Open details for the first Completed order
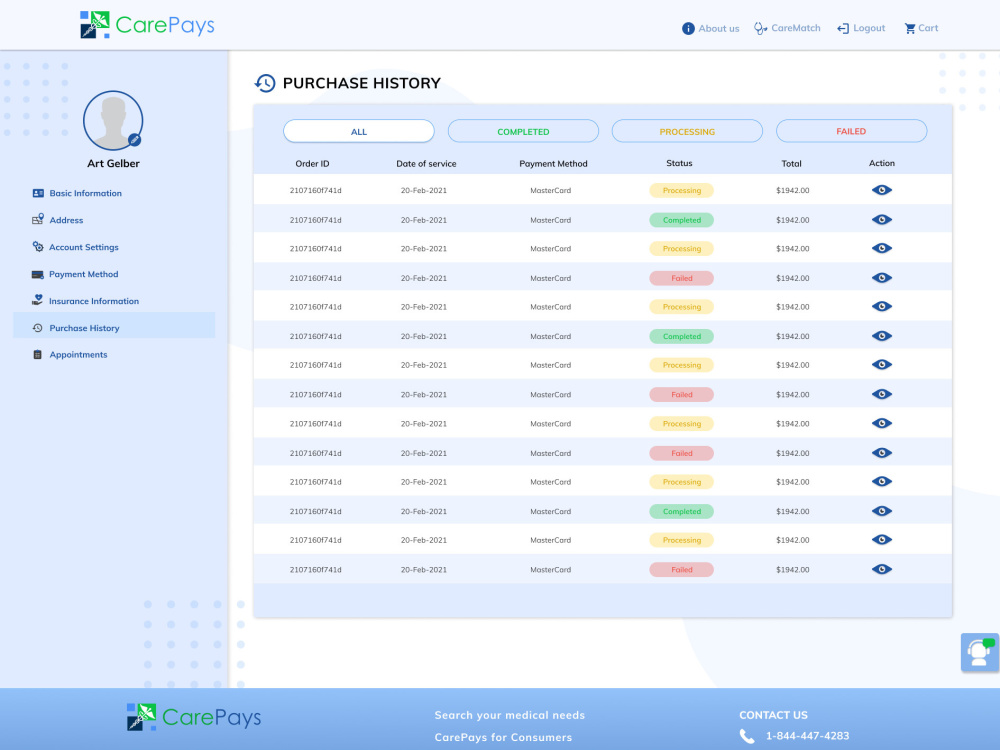The height and width of the screenshot is (750, 1000). coord(881,219)
